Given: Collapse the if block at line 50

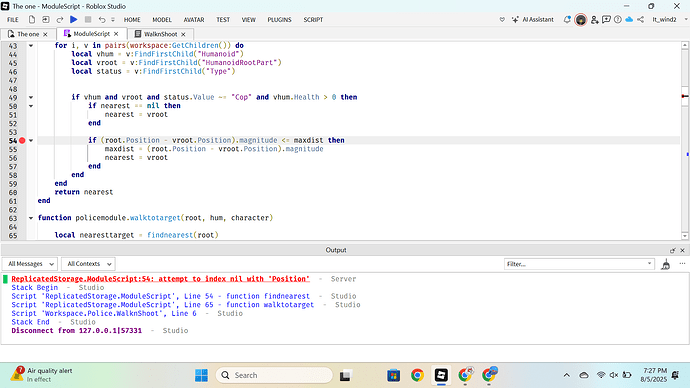Looking at the screenshot, I should click(31, 106).
